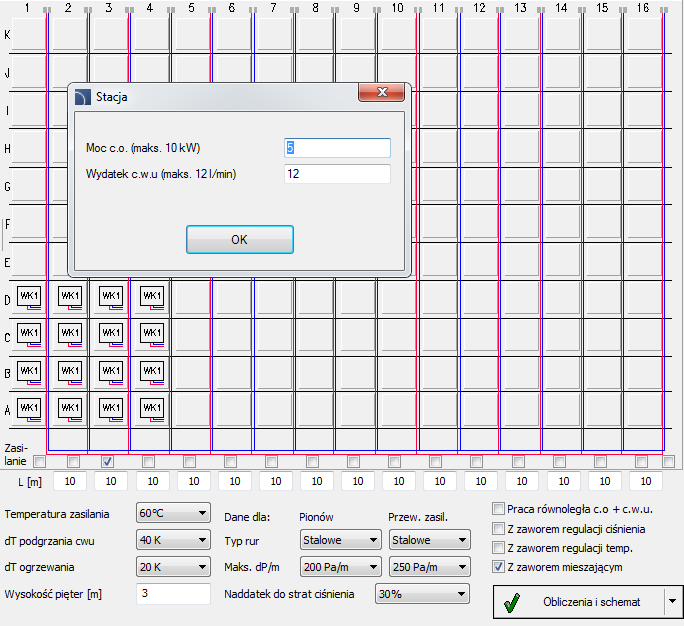Select WK1 station in row D, column 3

click(x=111, y=296)
